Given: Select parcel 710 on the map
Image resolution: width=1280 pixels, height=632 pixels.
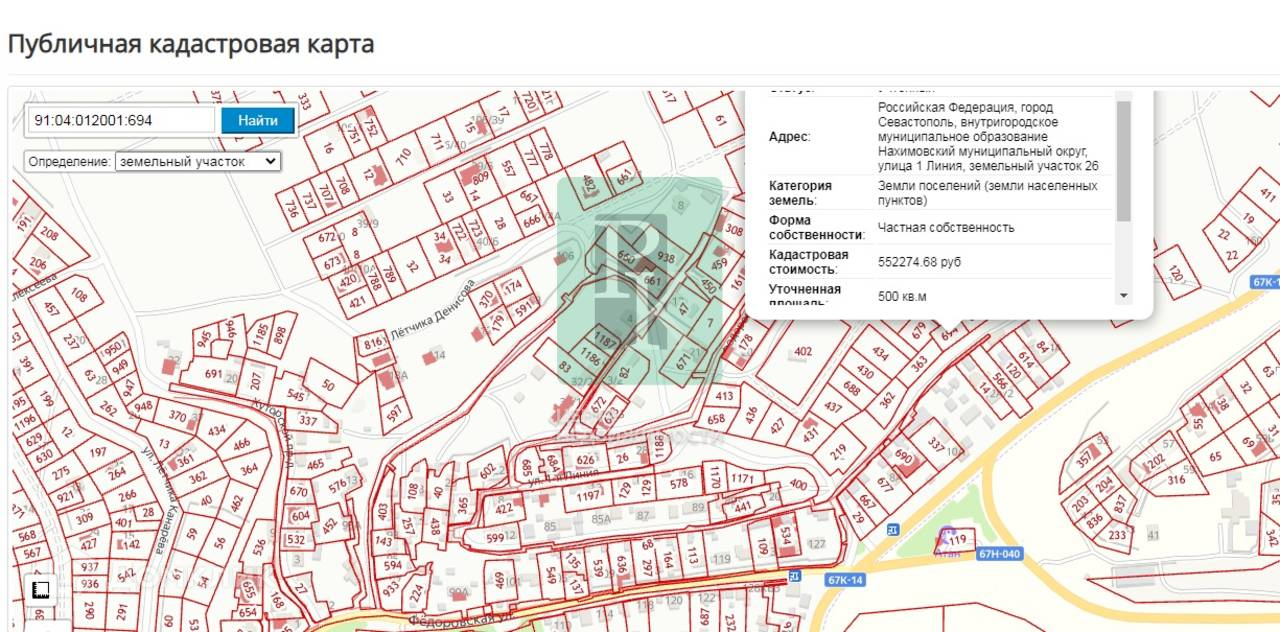Looking at the screenshot, I should 404,156.
